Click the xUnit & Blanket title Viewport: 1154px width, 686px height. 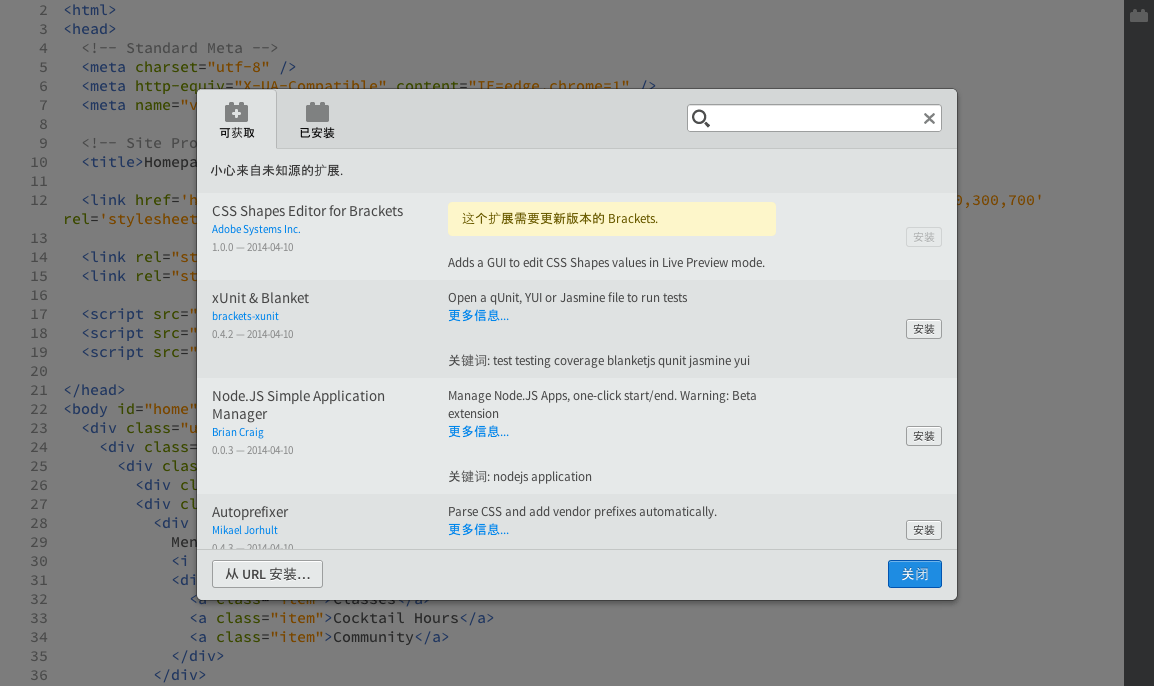[x=261, y=298]
